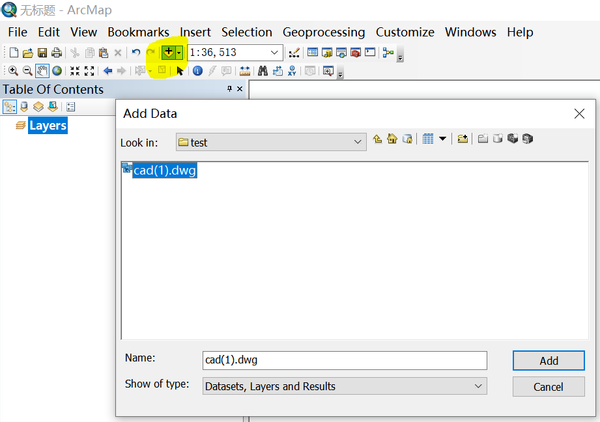The image size is (600, 422).
Task: Open the Bookmarks menu
Action: (138, 32)
